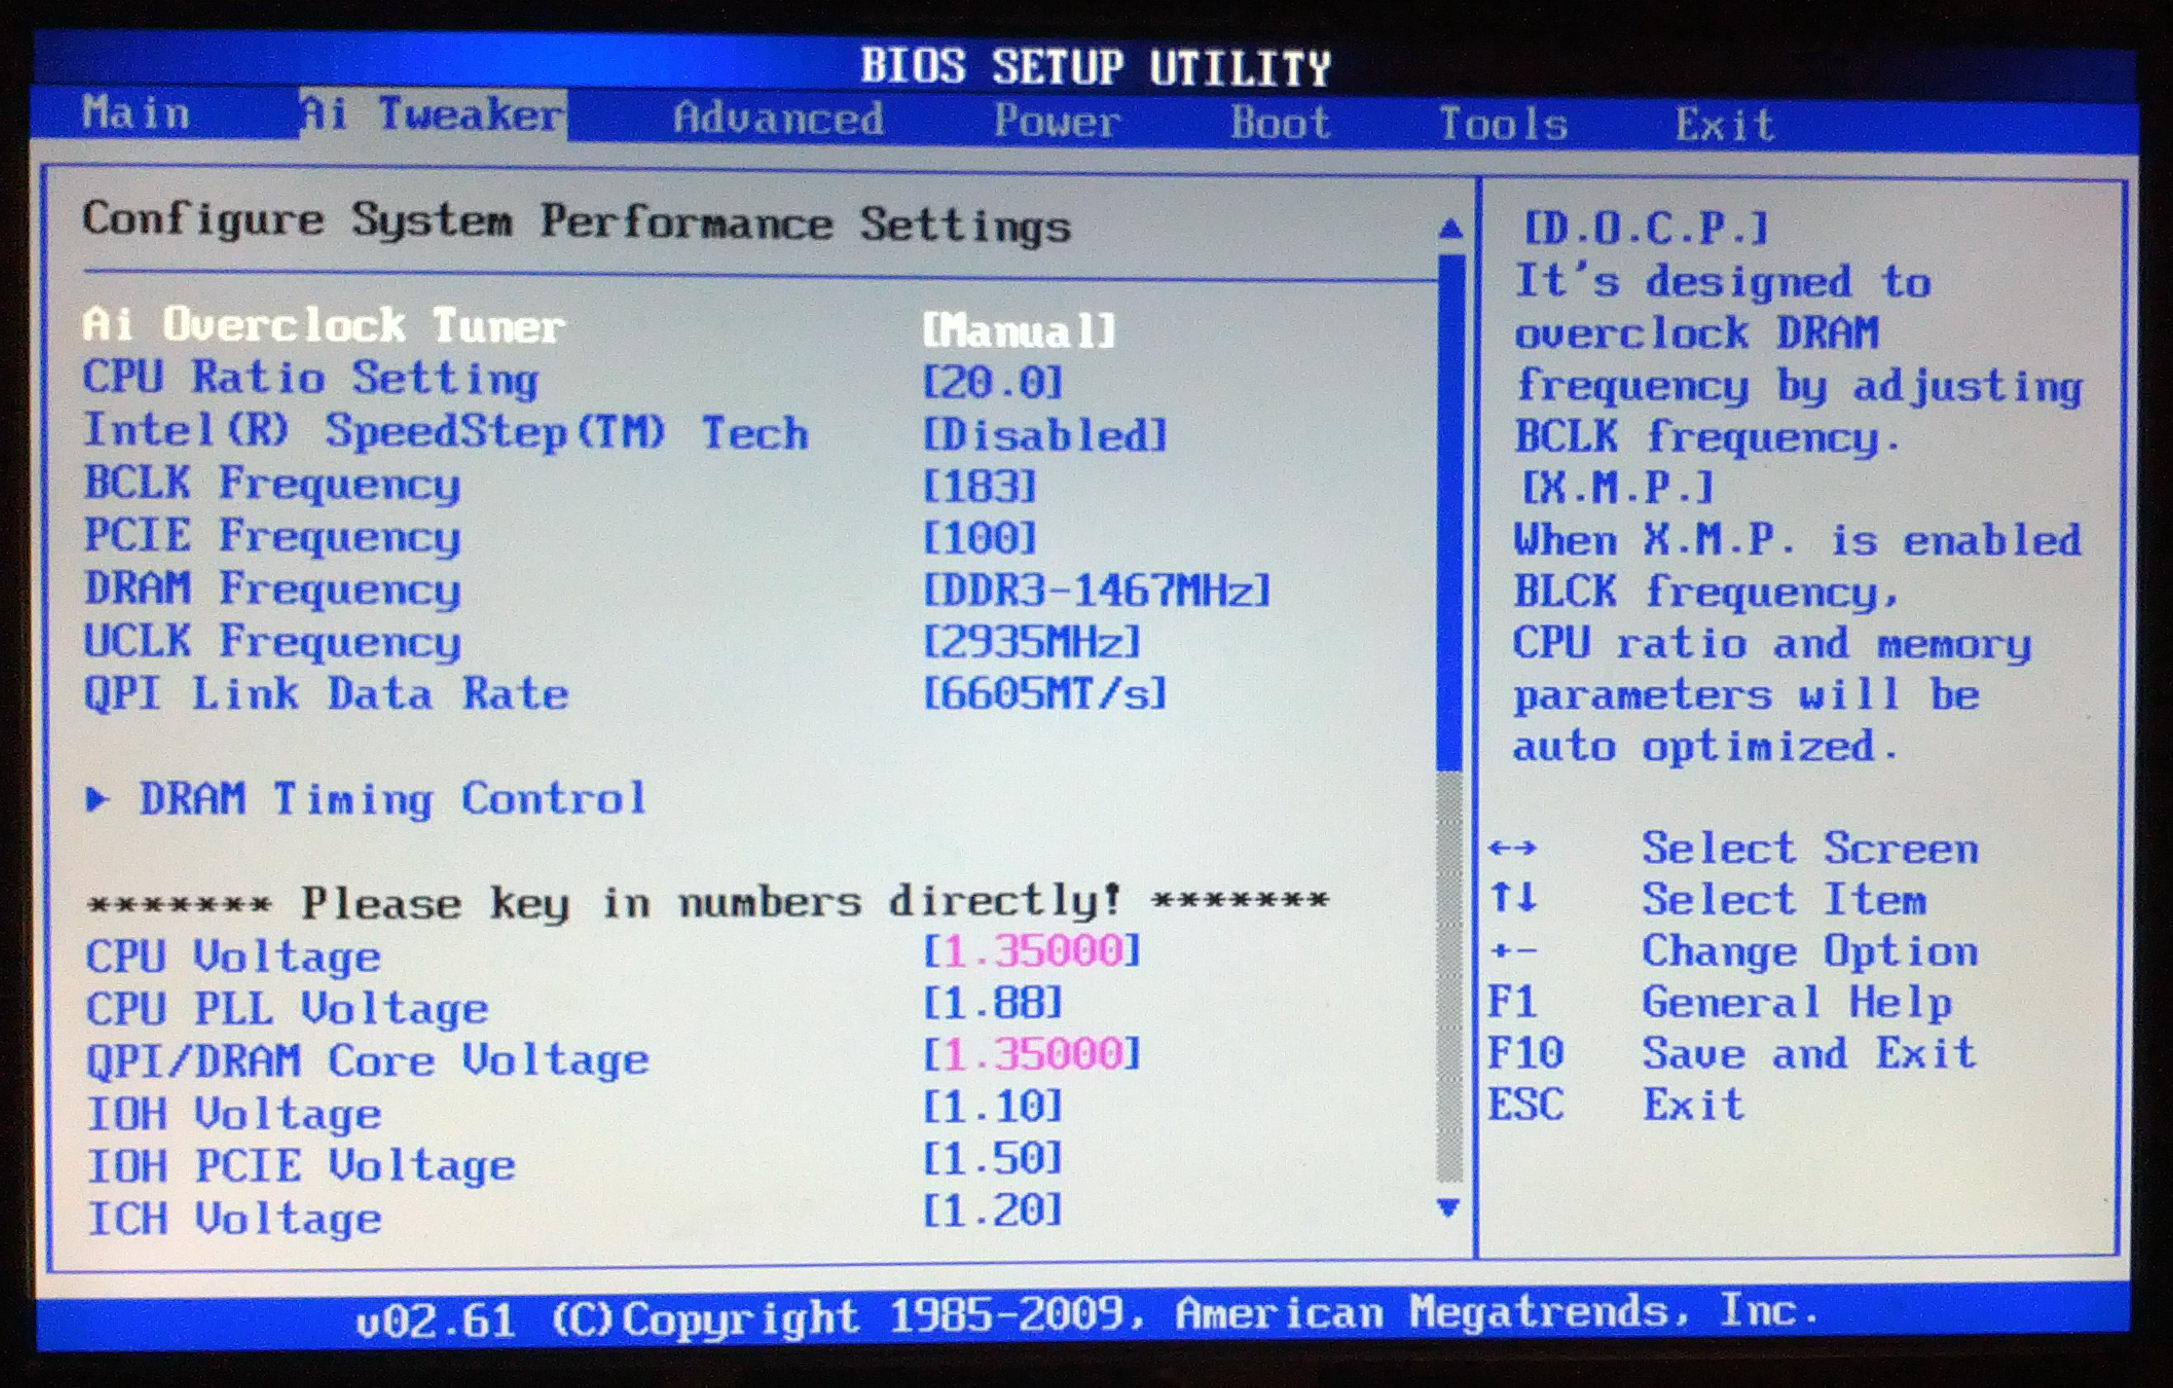2173x1388 pixels.
Task: Open the Ai Overclock Tuner Manual option
Action: (1018, 331)
